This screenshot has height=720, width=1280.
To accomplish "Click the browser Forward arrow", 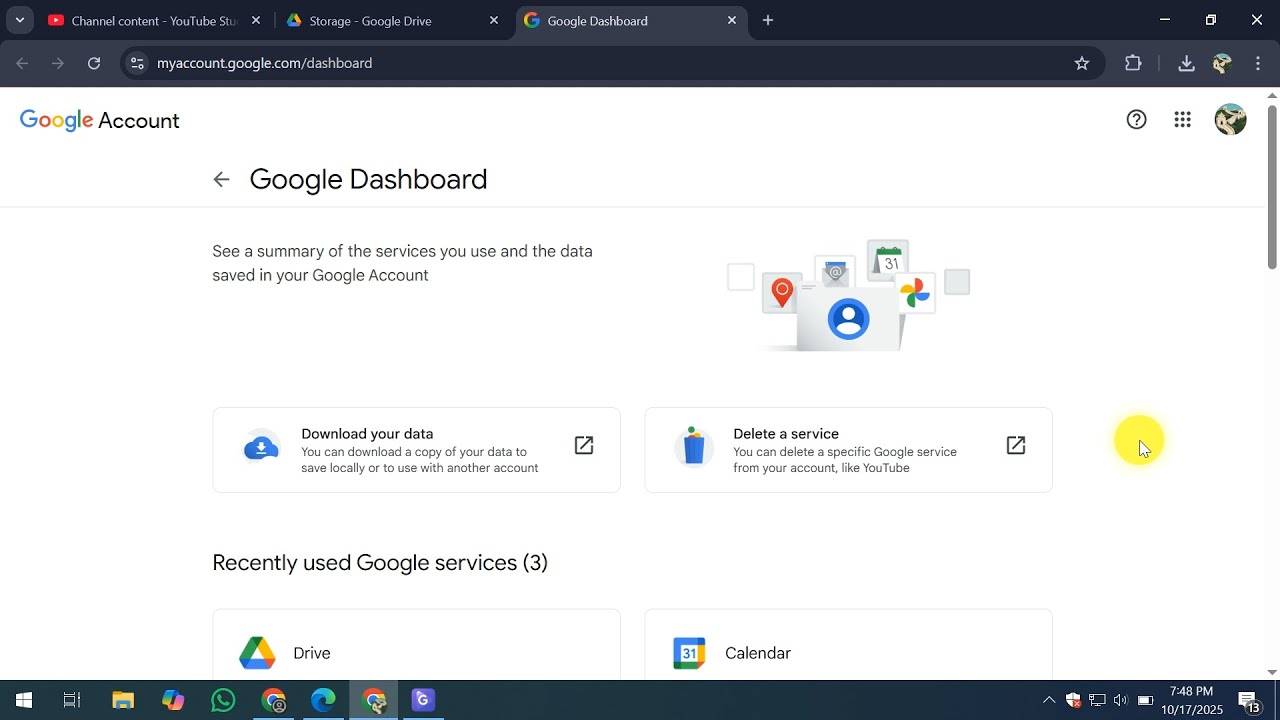I will tap(58, 63).
